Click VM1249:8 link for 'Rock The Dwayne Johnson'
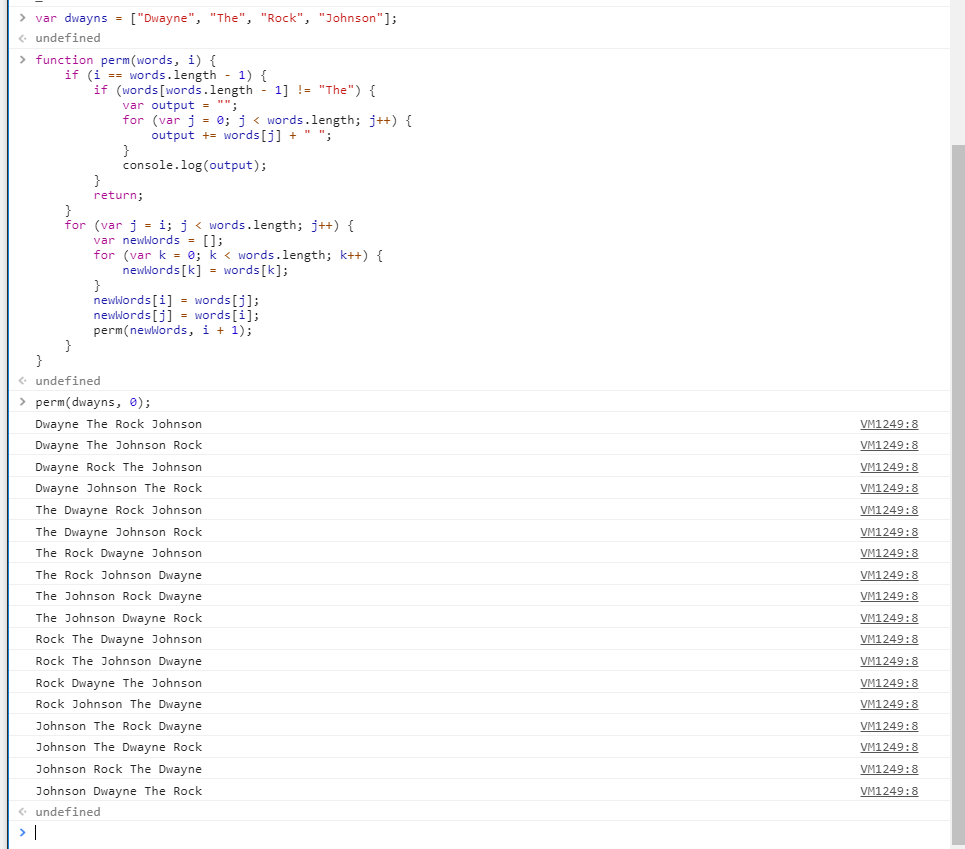This screenshot has width=965, height=849. coord(889,639)
